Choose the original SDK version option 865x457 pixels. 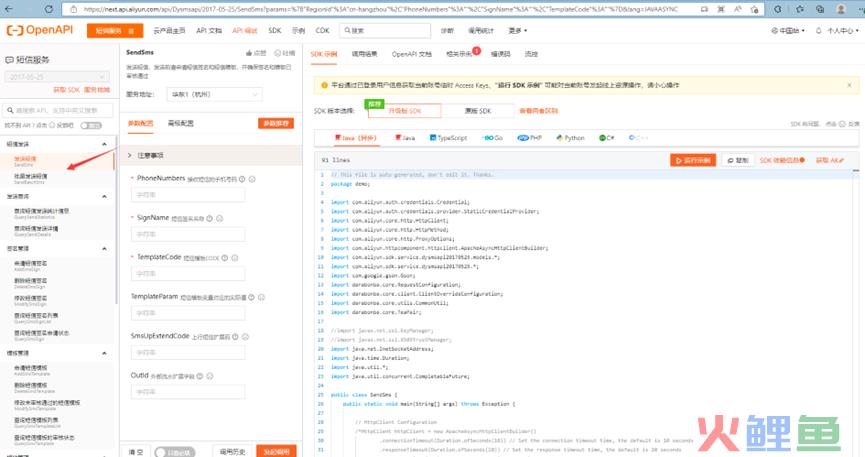point(478,111)
